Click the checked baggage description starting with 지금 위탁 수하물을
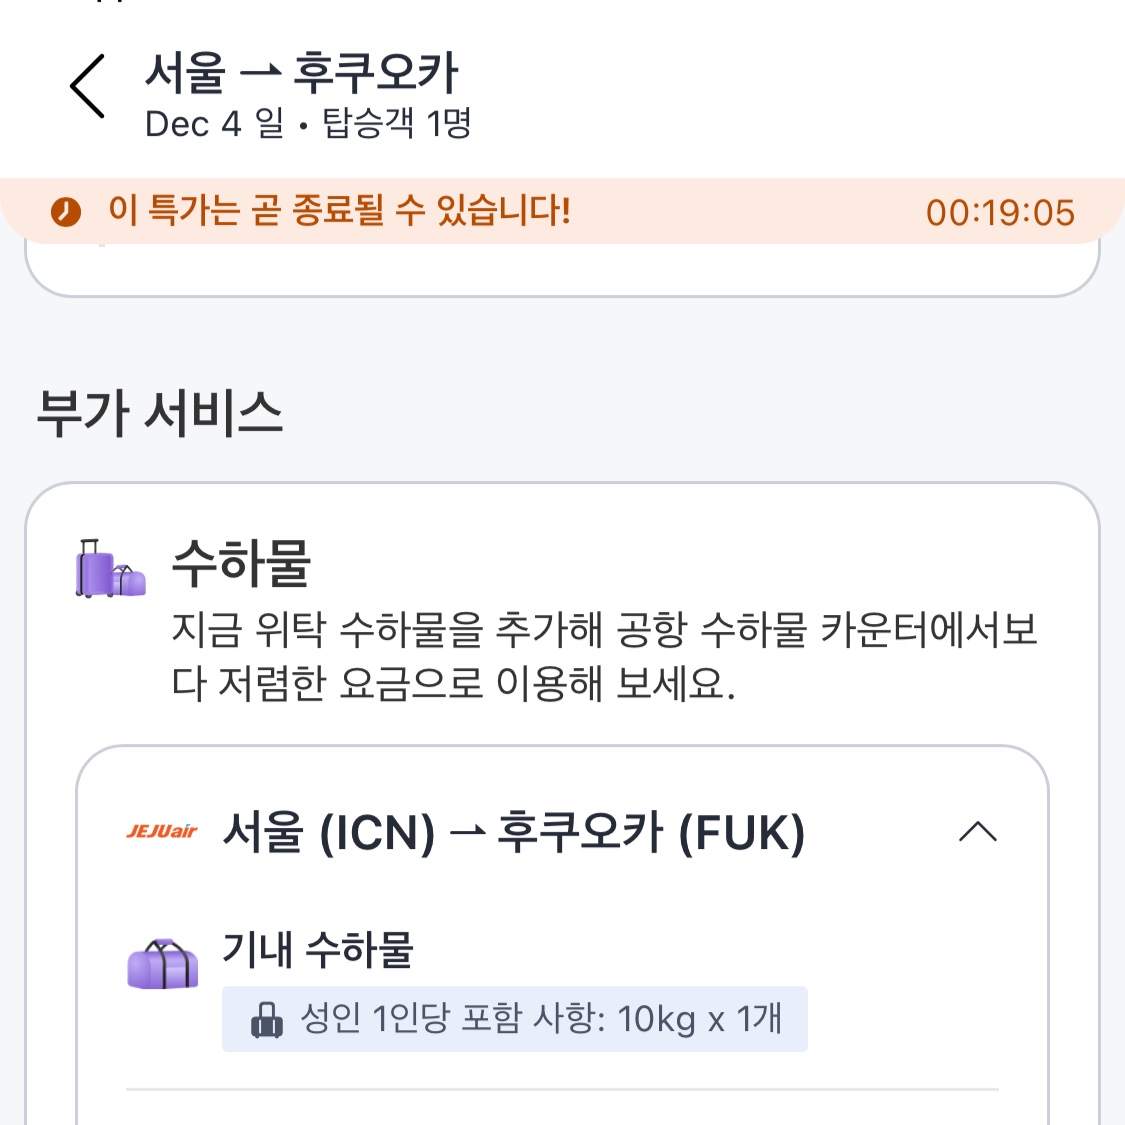The image size is (1125, 1125). [604, 656]
